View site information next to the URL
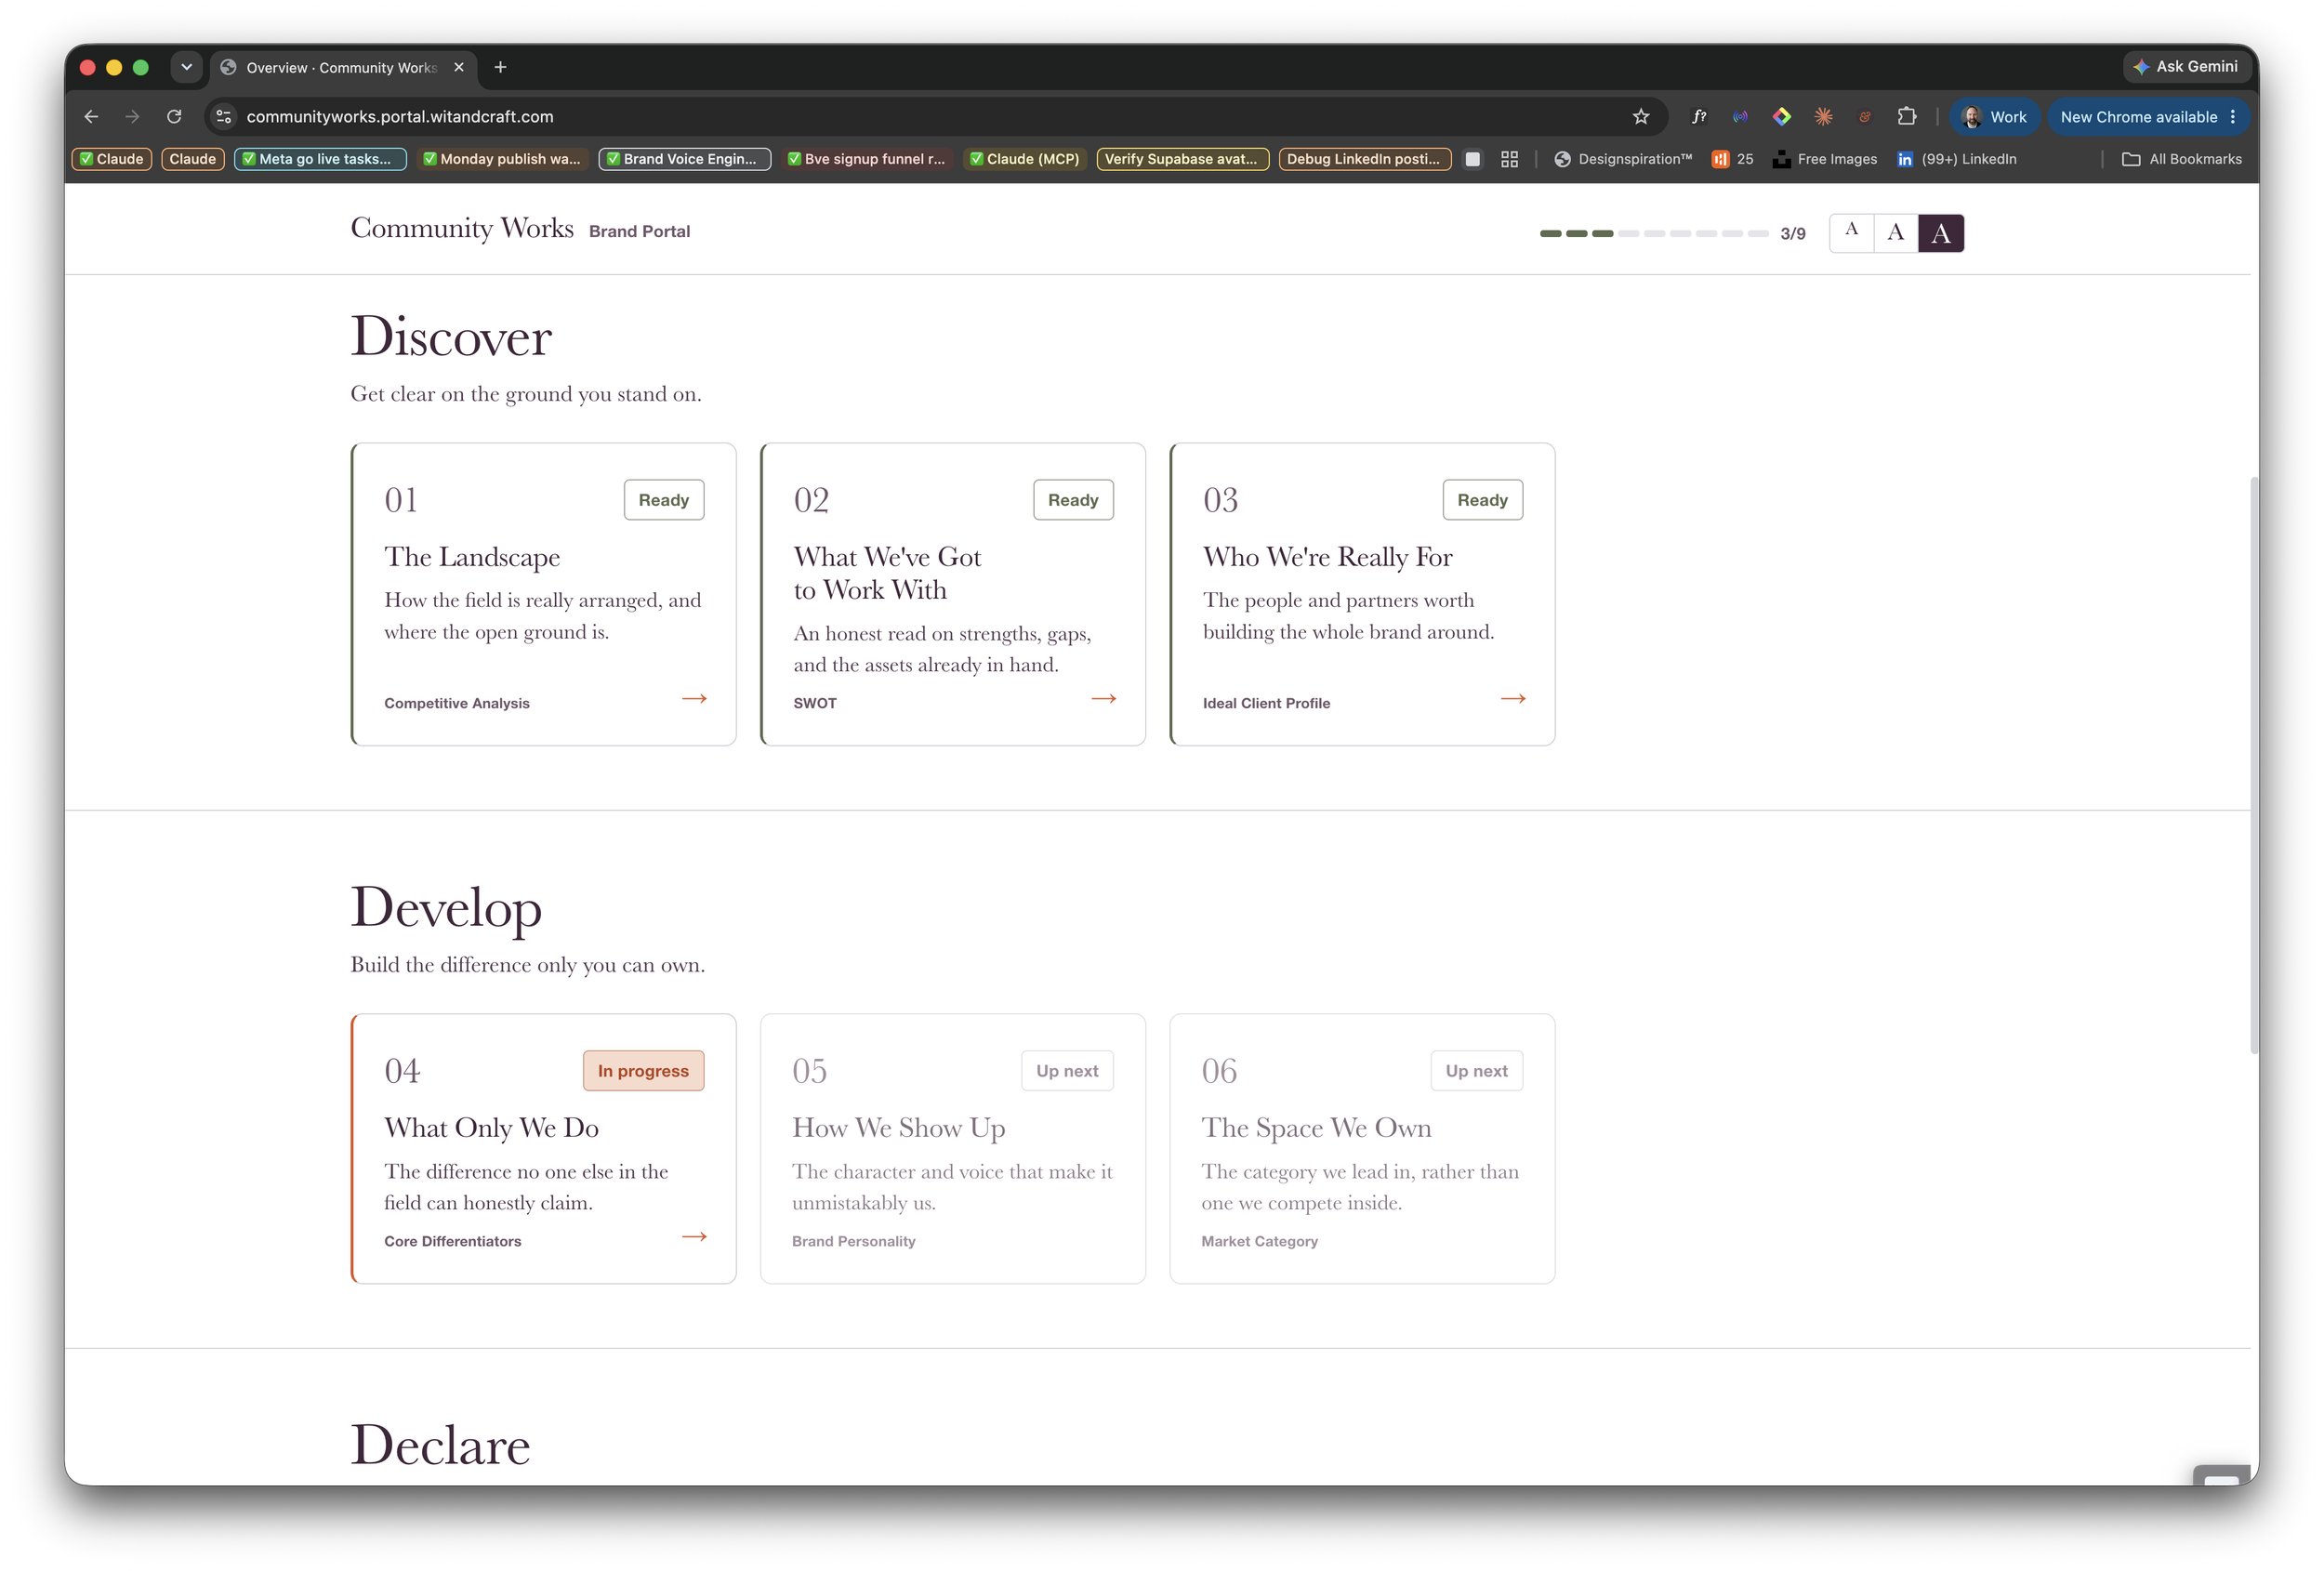 pyautogui.click(x=224, y=117)
